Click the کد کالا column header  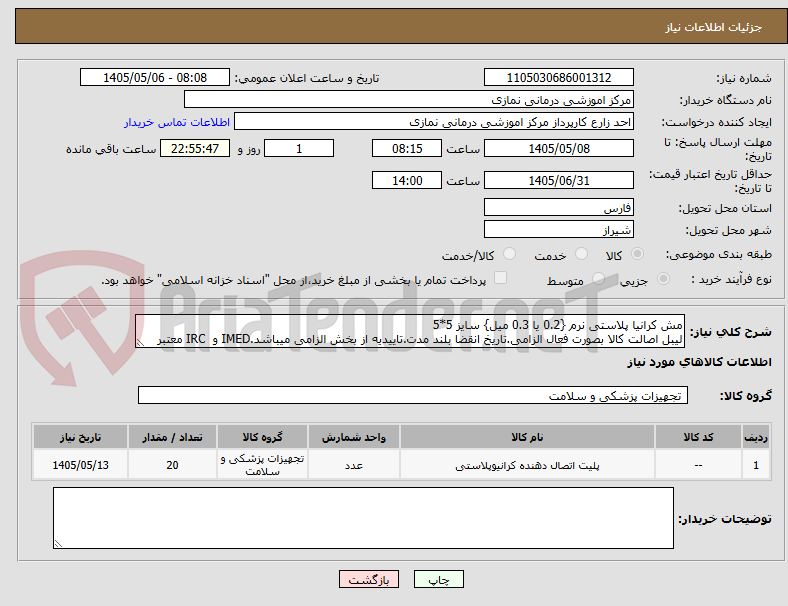[x=699, y=437]
